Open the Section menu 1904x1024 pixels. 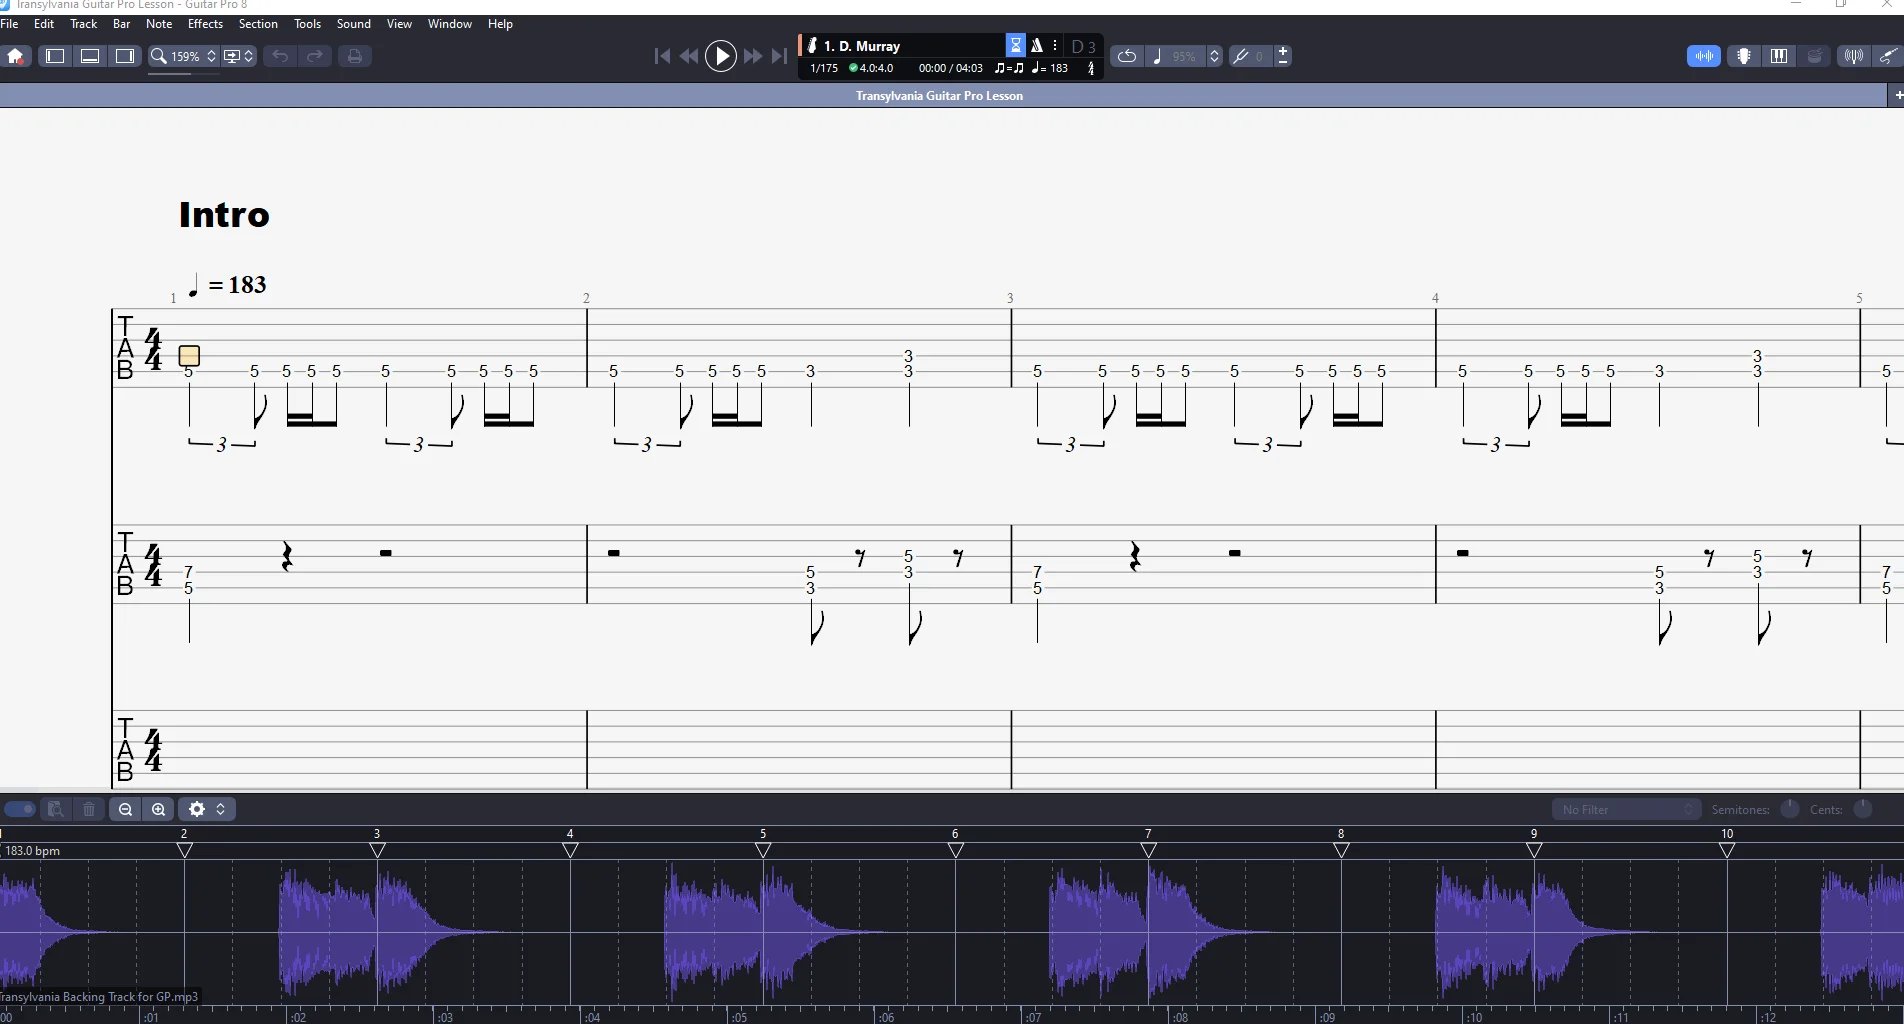258,24
